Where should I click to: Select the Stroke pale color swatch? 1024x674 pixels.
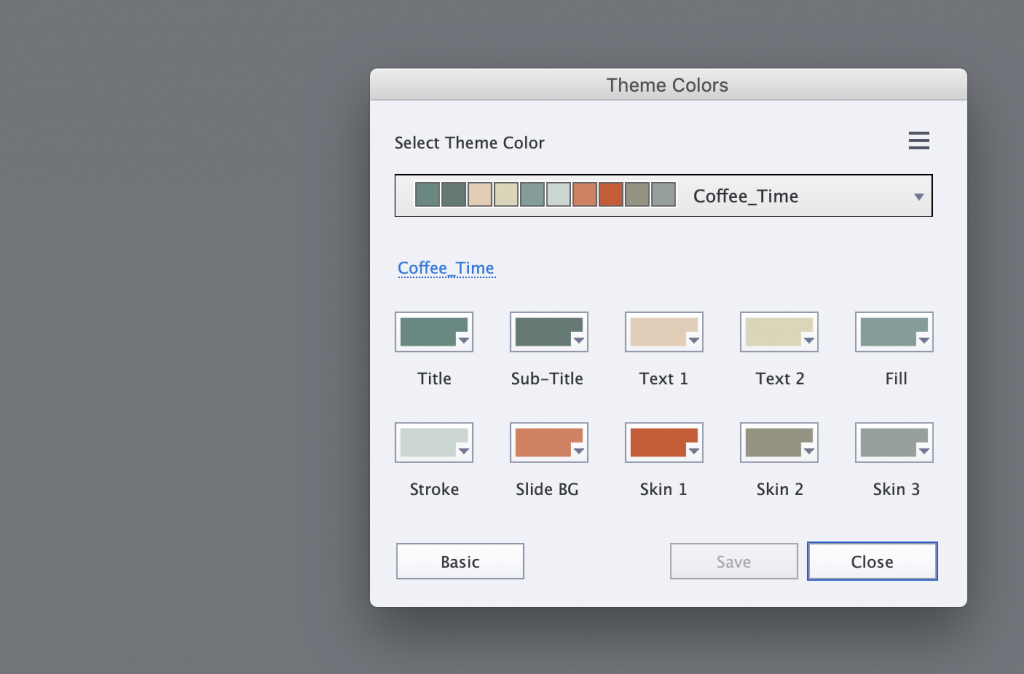(428, 439)
